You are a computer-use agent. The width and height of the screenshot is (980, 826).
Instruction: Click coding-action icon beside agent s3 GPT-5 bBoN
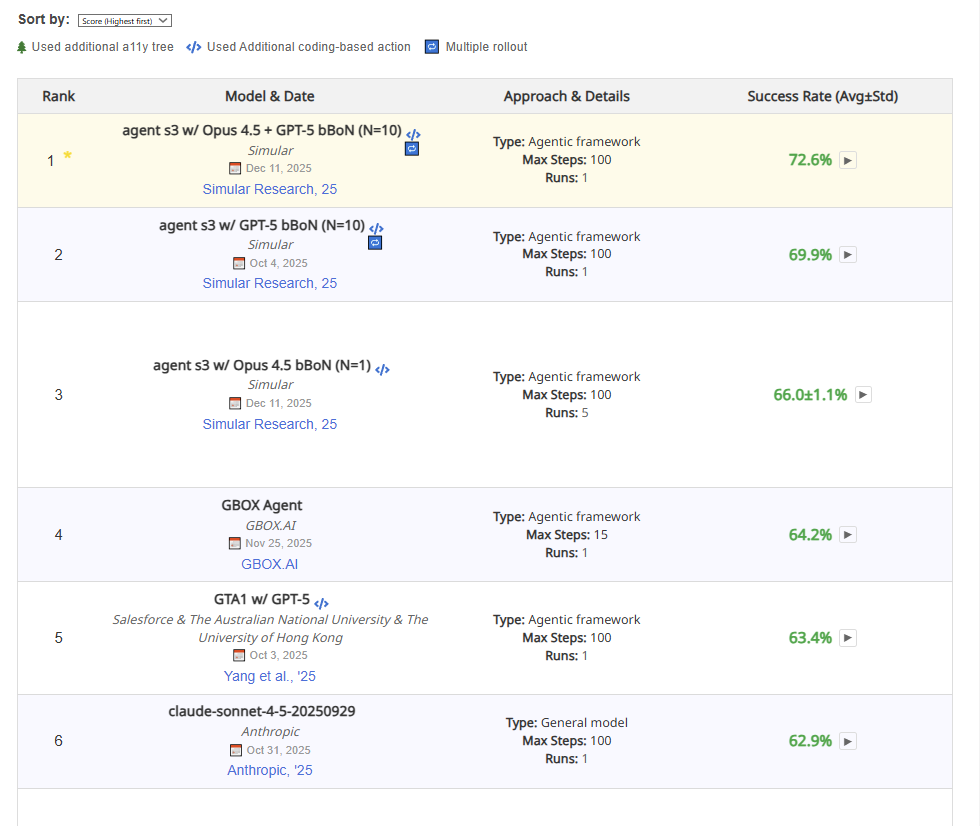376,228
